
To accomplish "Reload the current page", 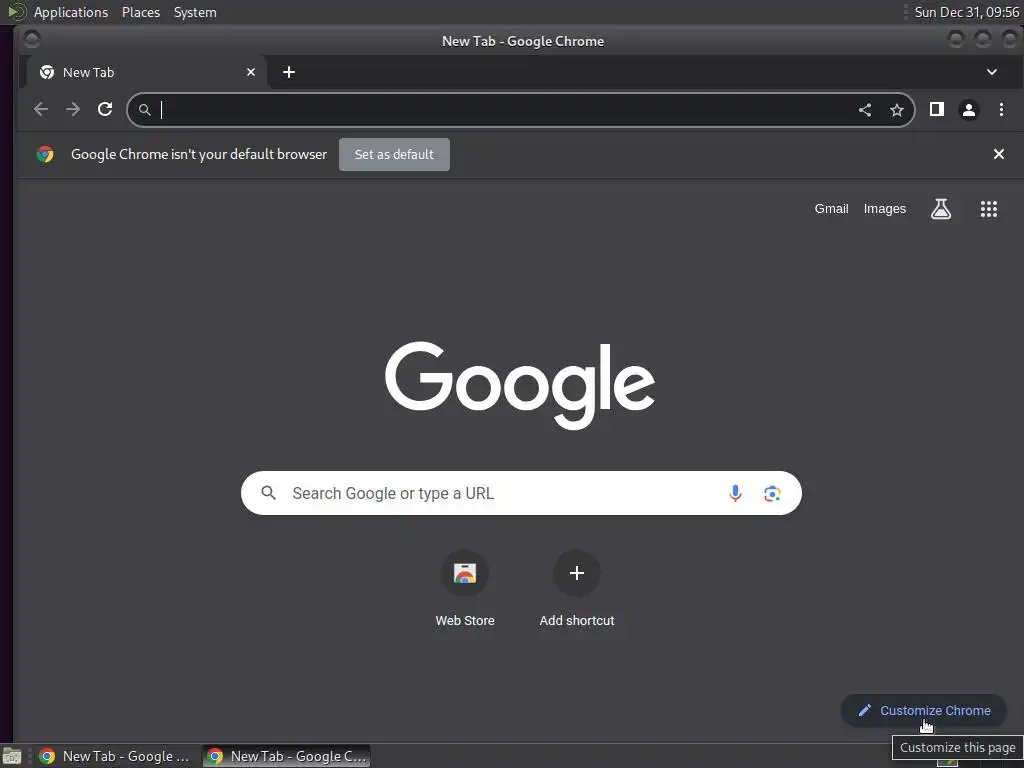I will tap(105, 109).
